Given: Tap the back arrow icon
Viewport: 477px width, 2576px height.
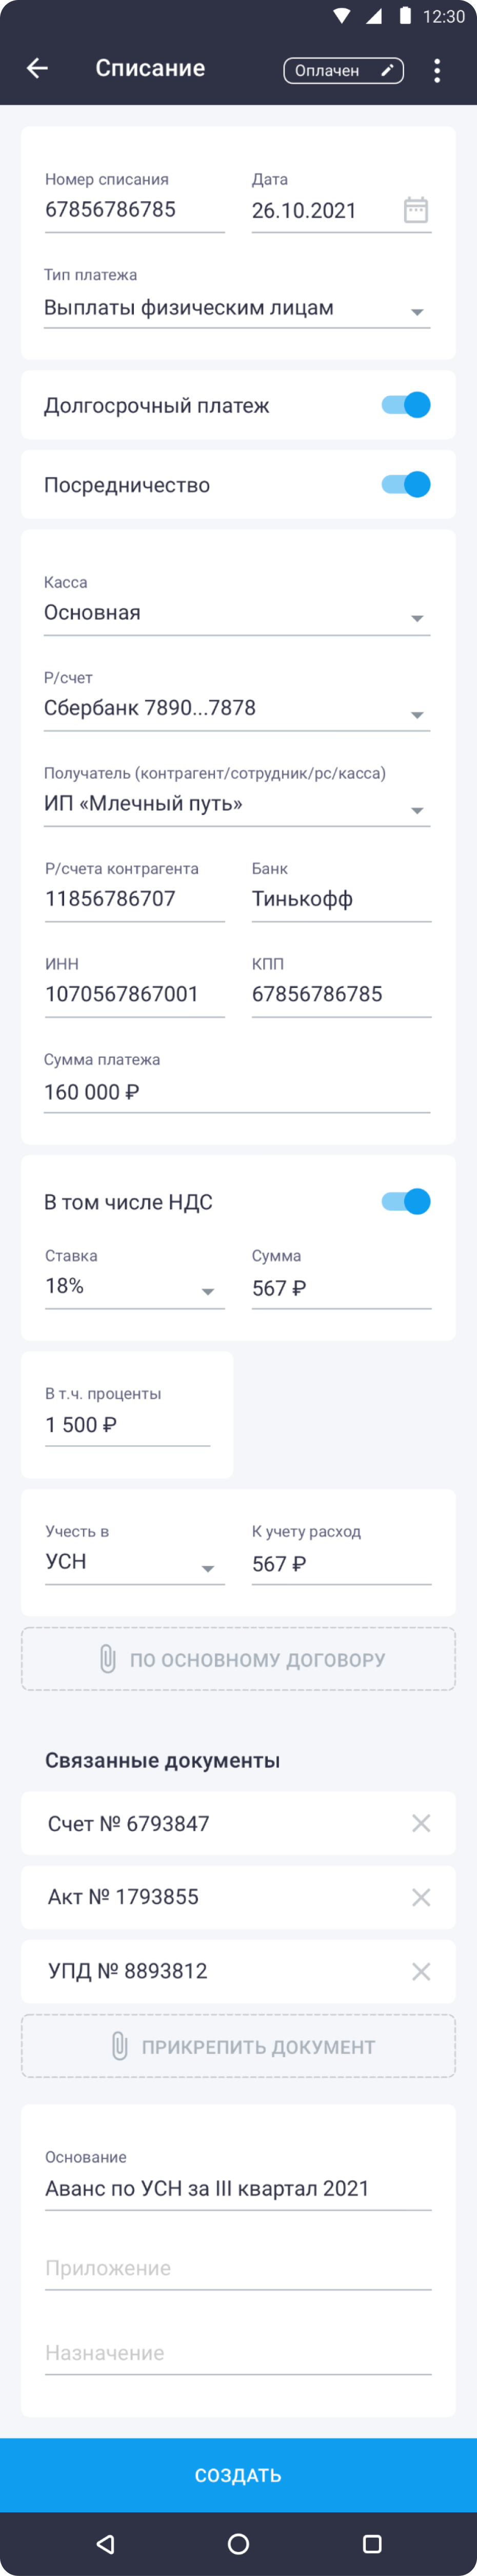Looking at the screenshot, I should click(x=37, y=68).
